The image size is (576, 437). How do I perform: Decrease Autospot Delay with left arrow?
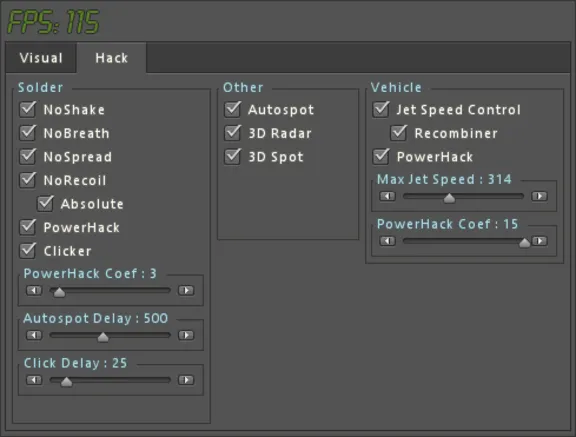coord(34,335)
